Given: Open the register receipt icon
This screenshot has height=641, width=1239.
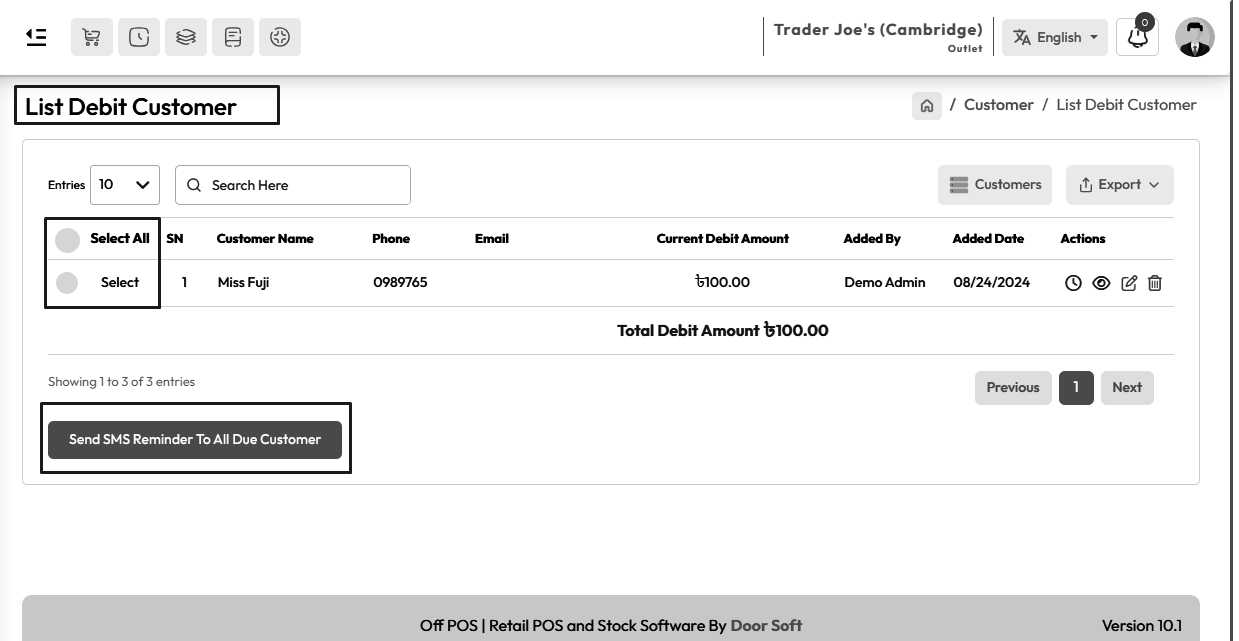Looking at the screenshot, I should 232,37.
